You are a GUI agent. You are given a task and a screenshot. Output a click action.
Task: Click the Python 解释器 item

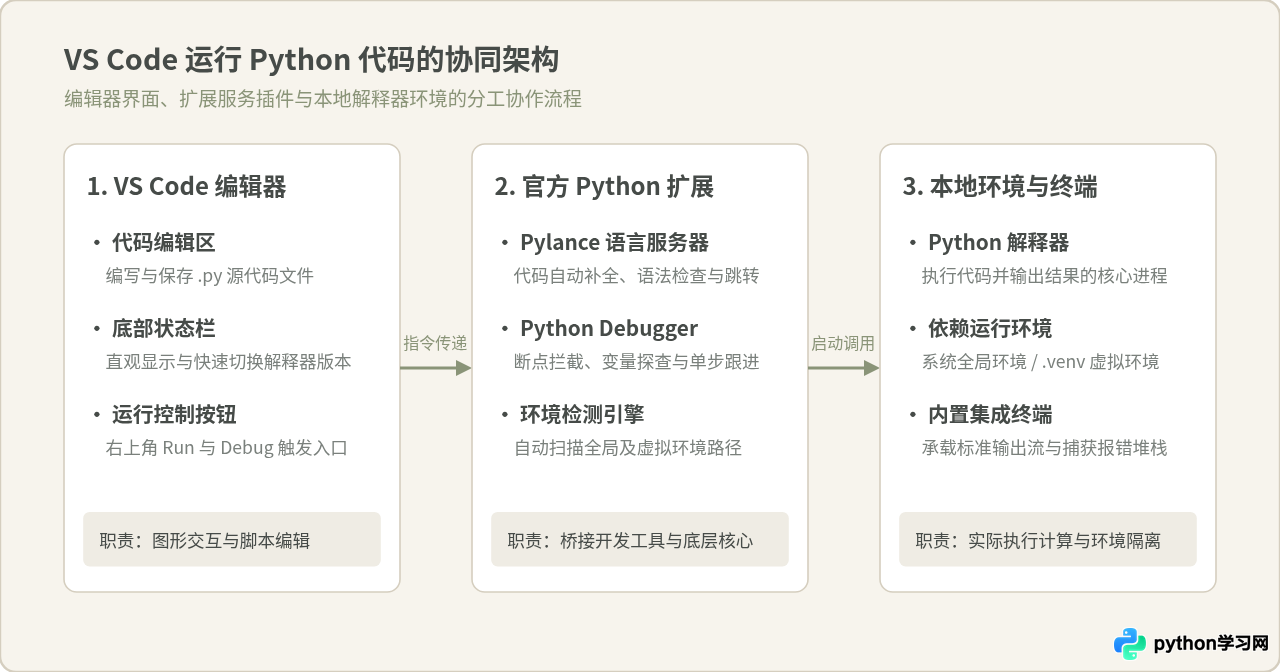tap(999, 242)
